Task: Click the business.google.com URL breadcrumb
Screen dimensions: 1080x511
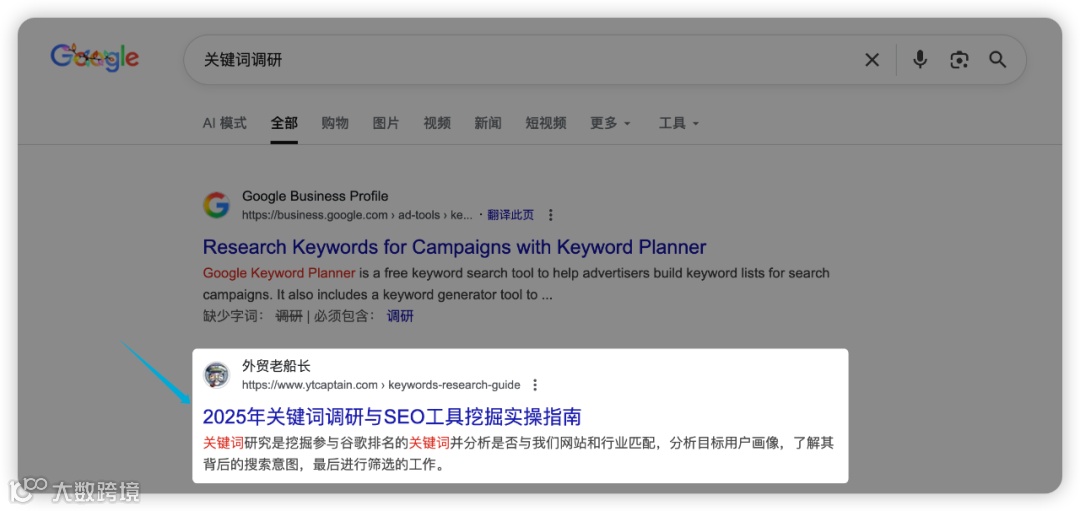Action: (x=357, y=215)
